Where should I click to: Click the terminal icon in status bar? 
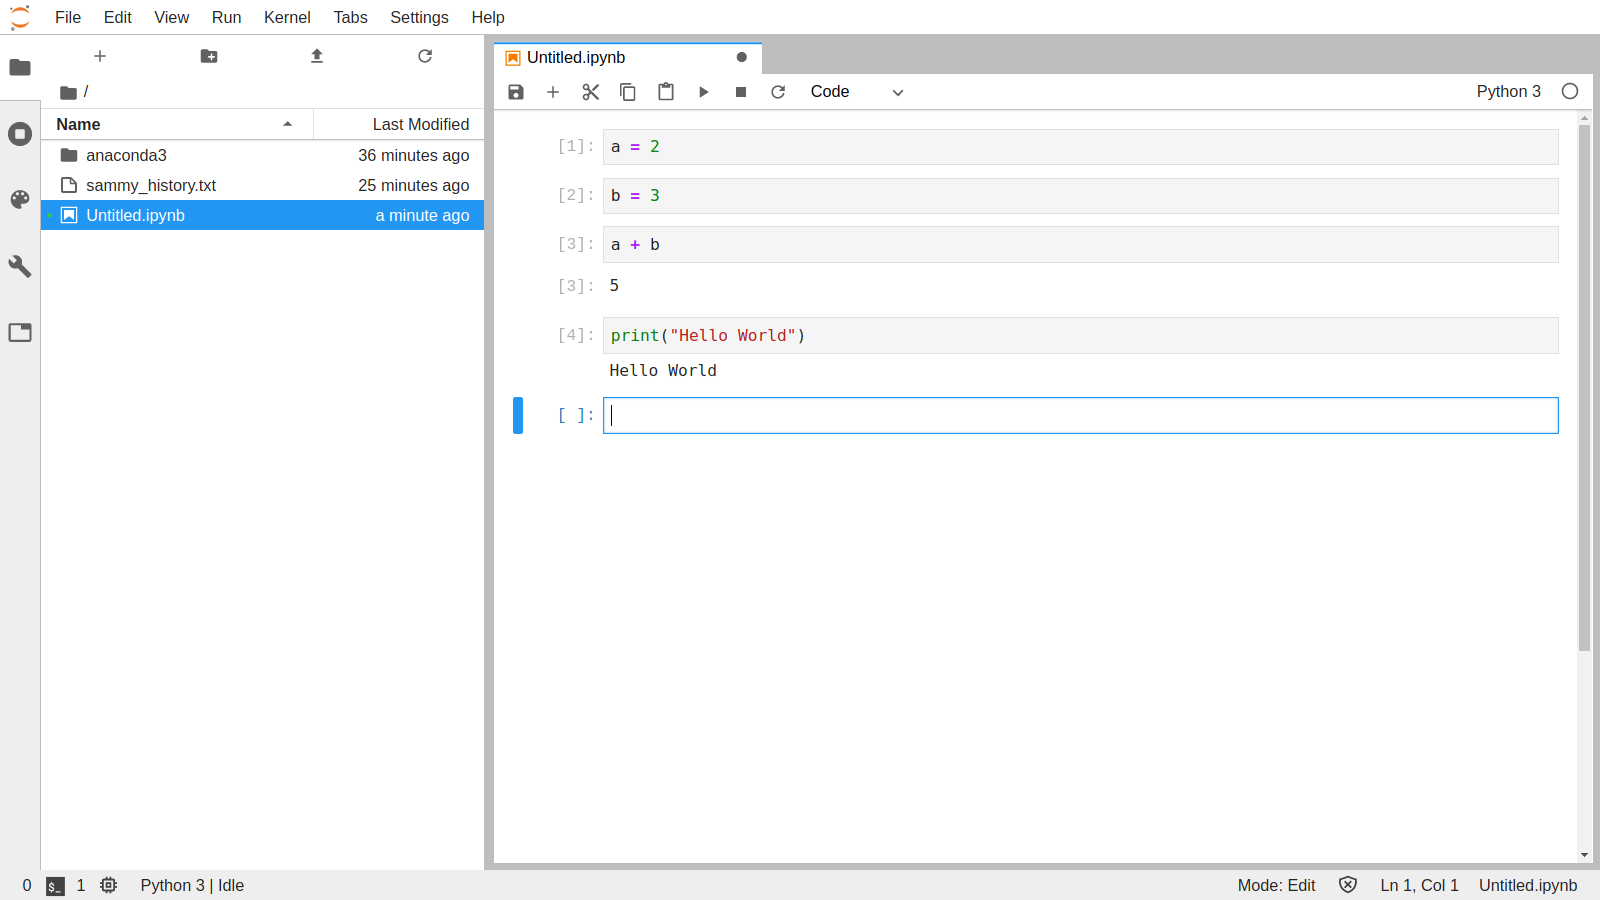(56, 886)
